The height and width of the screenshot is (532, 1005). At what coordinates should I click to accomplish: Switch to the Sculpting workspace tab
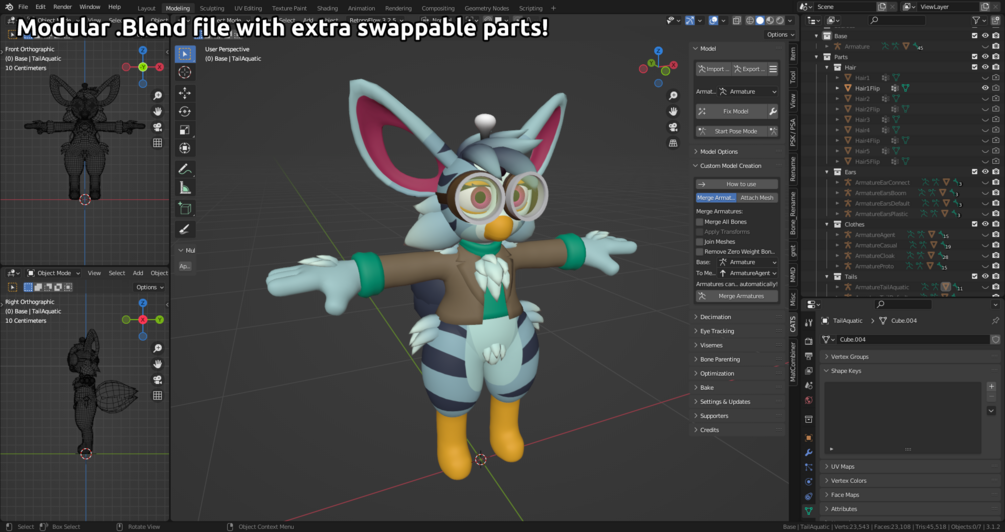pos(212,8)
